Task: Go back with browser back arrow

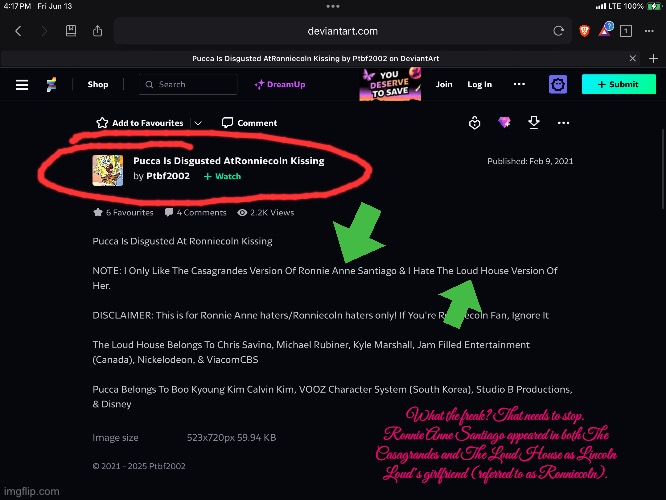Action: [x=18, y=31]
